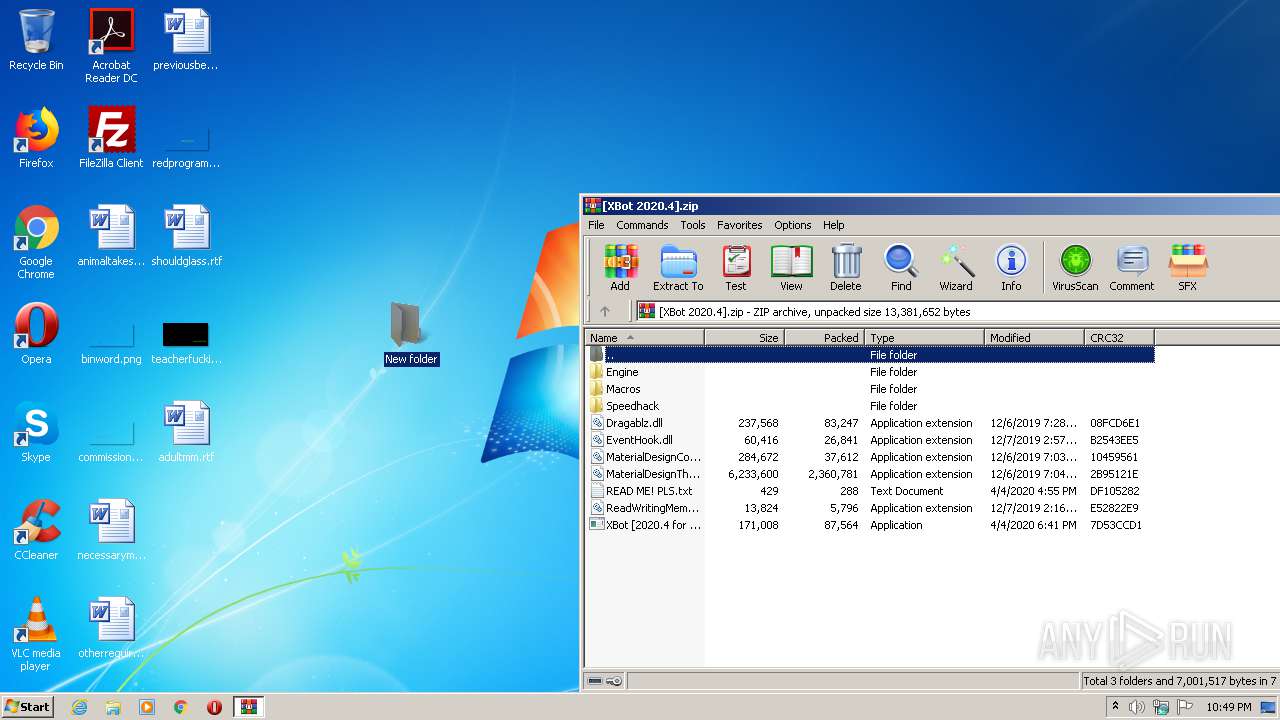Run VirusScan on the archive
This screenshot has width=1280, height=720.
pyautogui.click(x=1075, y=267)
